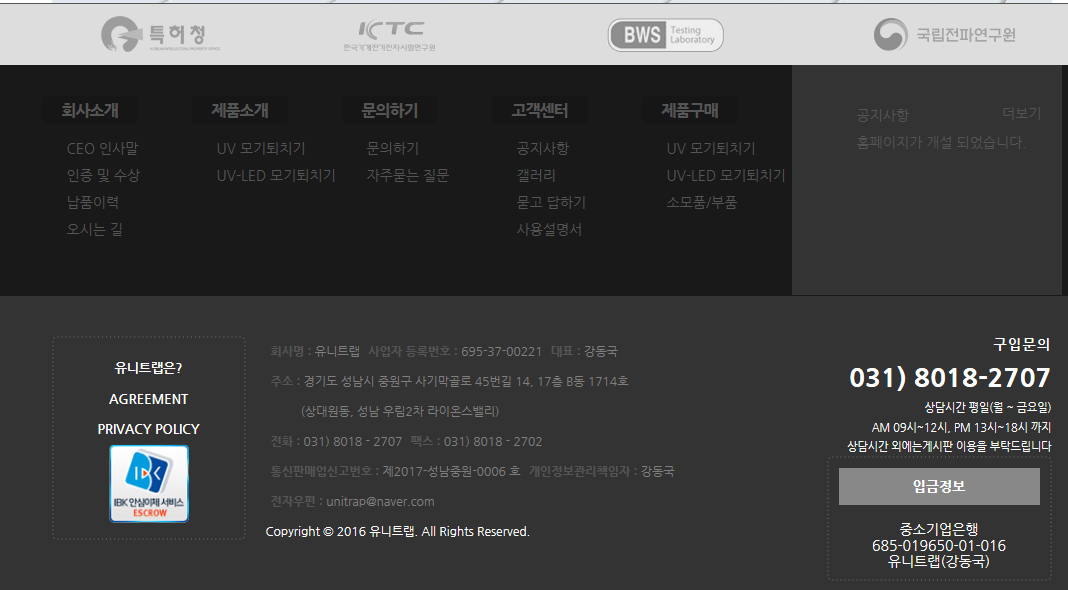
Task: Click the 특허청 logo in banner
Action: 160,35
